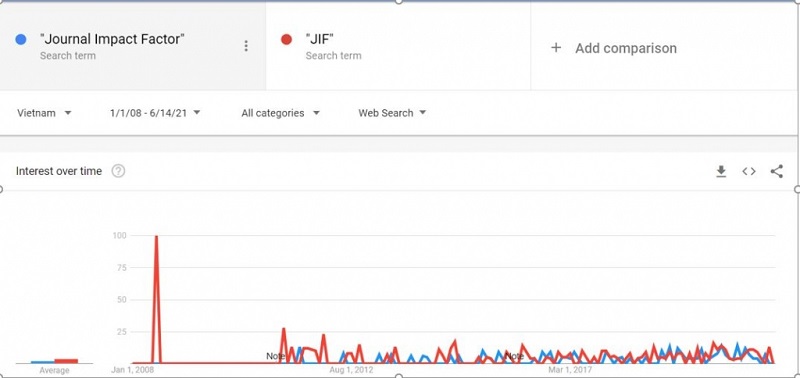The height and width of the screenshot is (378, 800).
Task: Open the Vietnam region dropdown
Action: [x=44, y=113]
